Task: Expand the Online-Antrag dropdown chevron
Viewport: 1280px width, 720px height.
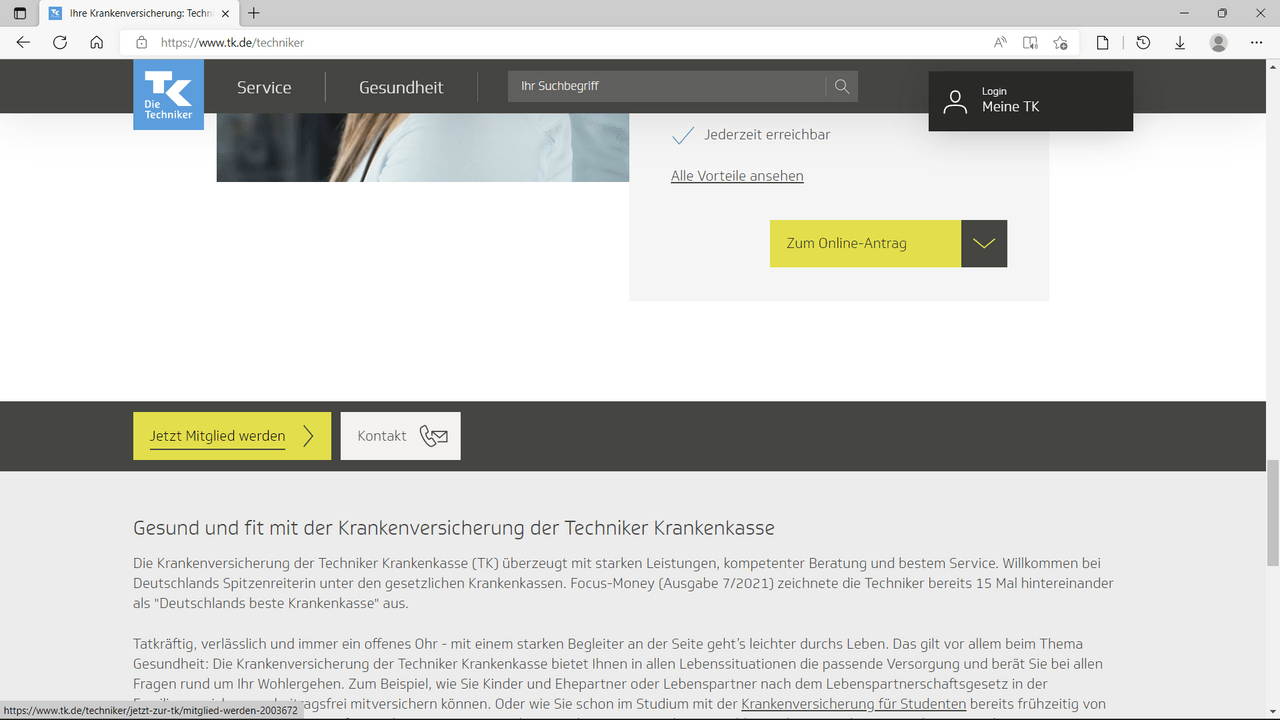Action: pyautogui.click(x=984, y=243)
